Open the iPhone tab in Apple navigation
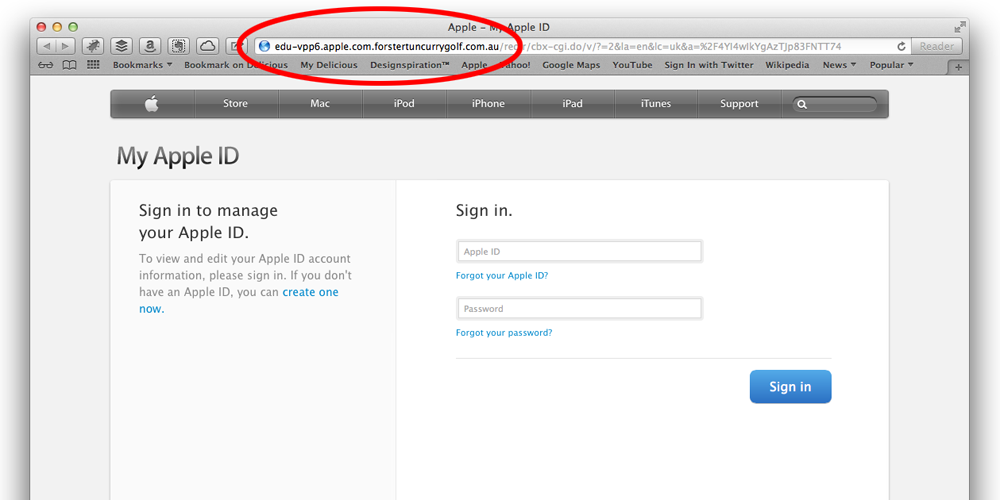1000x500 pixels. click(x=488, y=104)
